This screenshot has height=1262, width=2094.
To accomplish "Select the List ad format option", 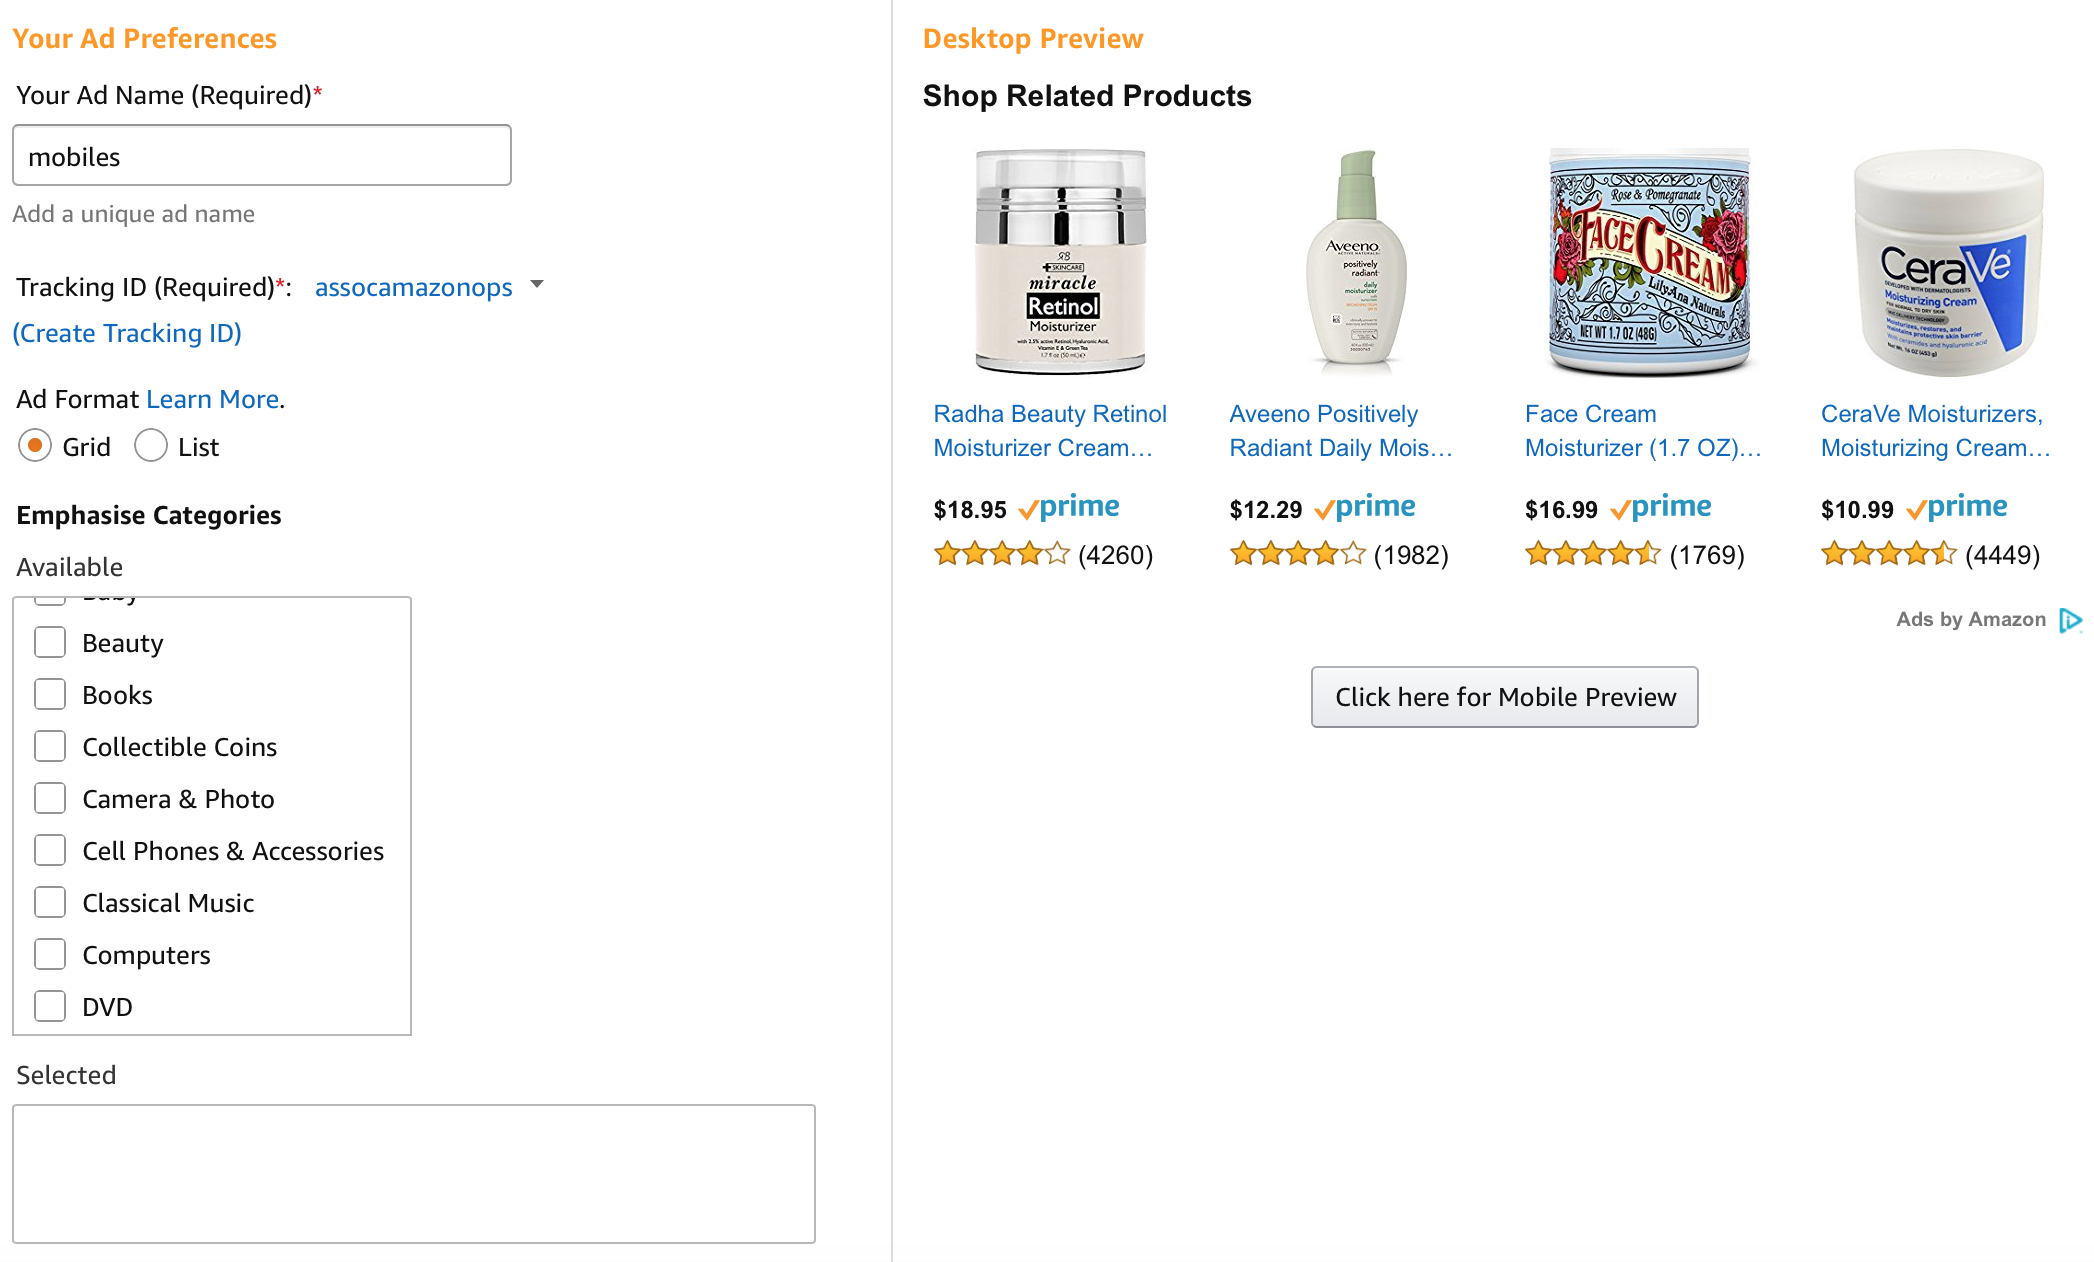I will 151,446.
